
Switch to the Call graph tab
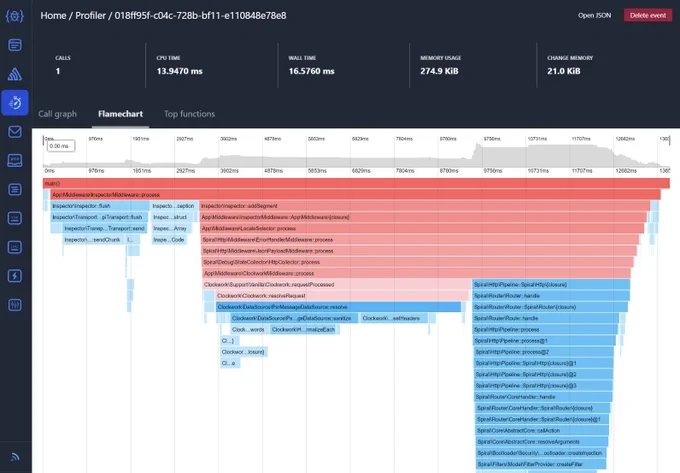[x=57, y=114]
